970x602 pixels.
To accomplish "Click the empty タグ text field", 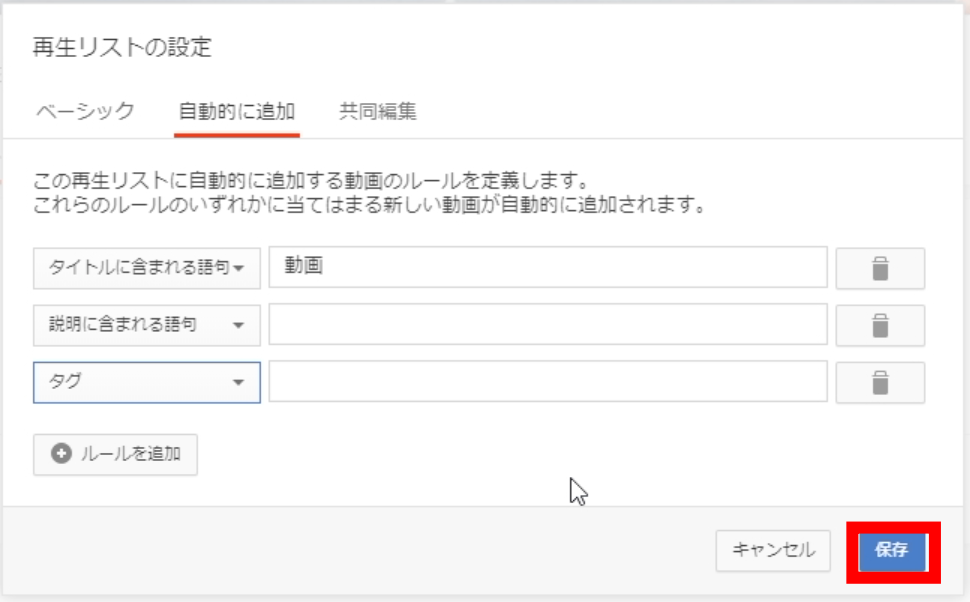I will tap(548, 381).
